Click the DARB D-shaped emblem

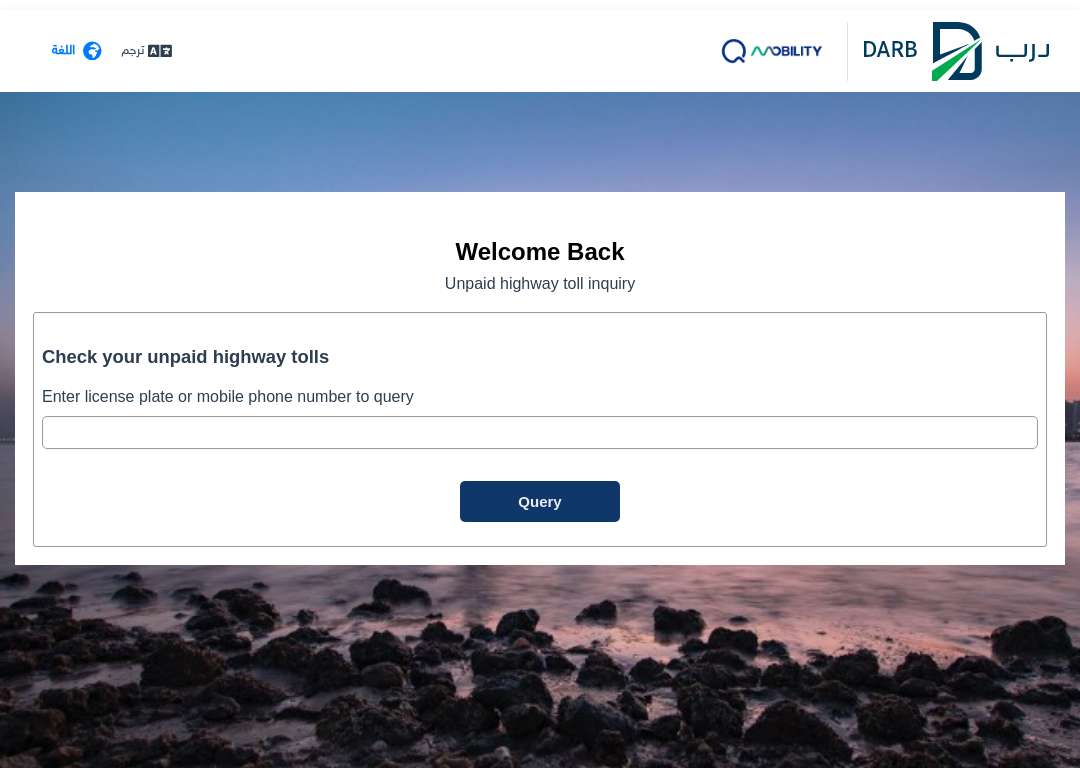click(x=957, y=52)
